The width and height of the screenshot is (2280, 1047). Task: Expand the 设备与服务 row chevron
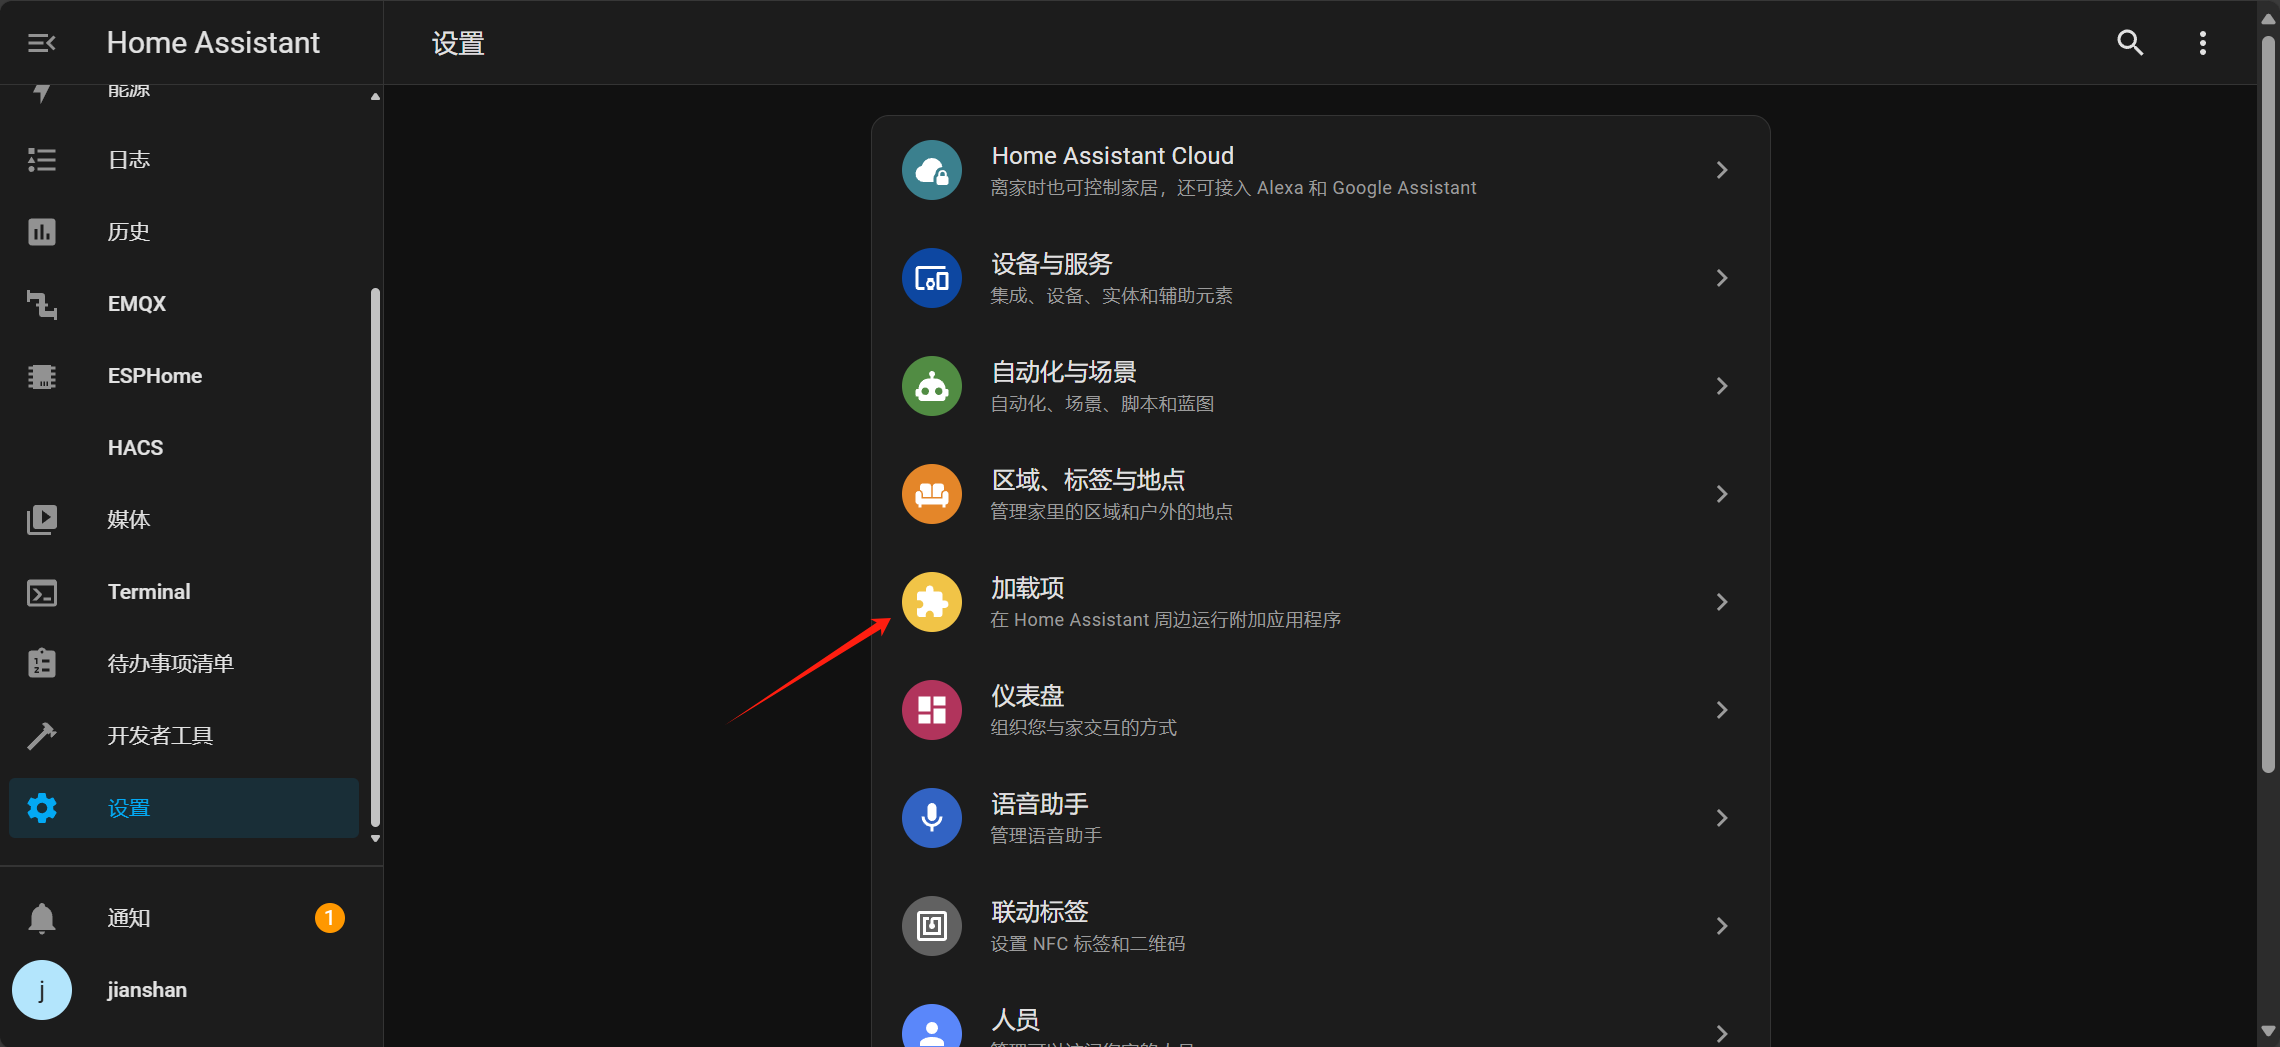(x=1722, y=278)
